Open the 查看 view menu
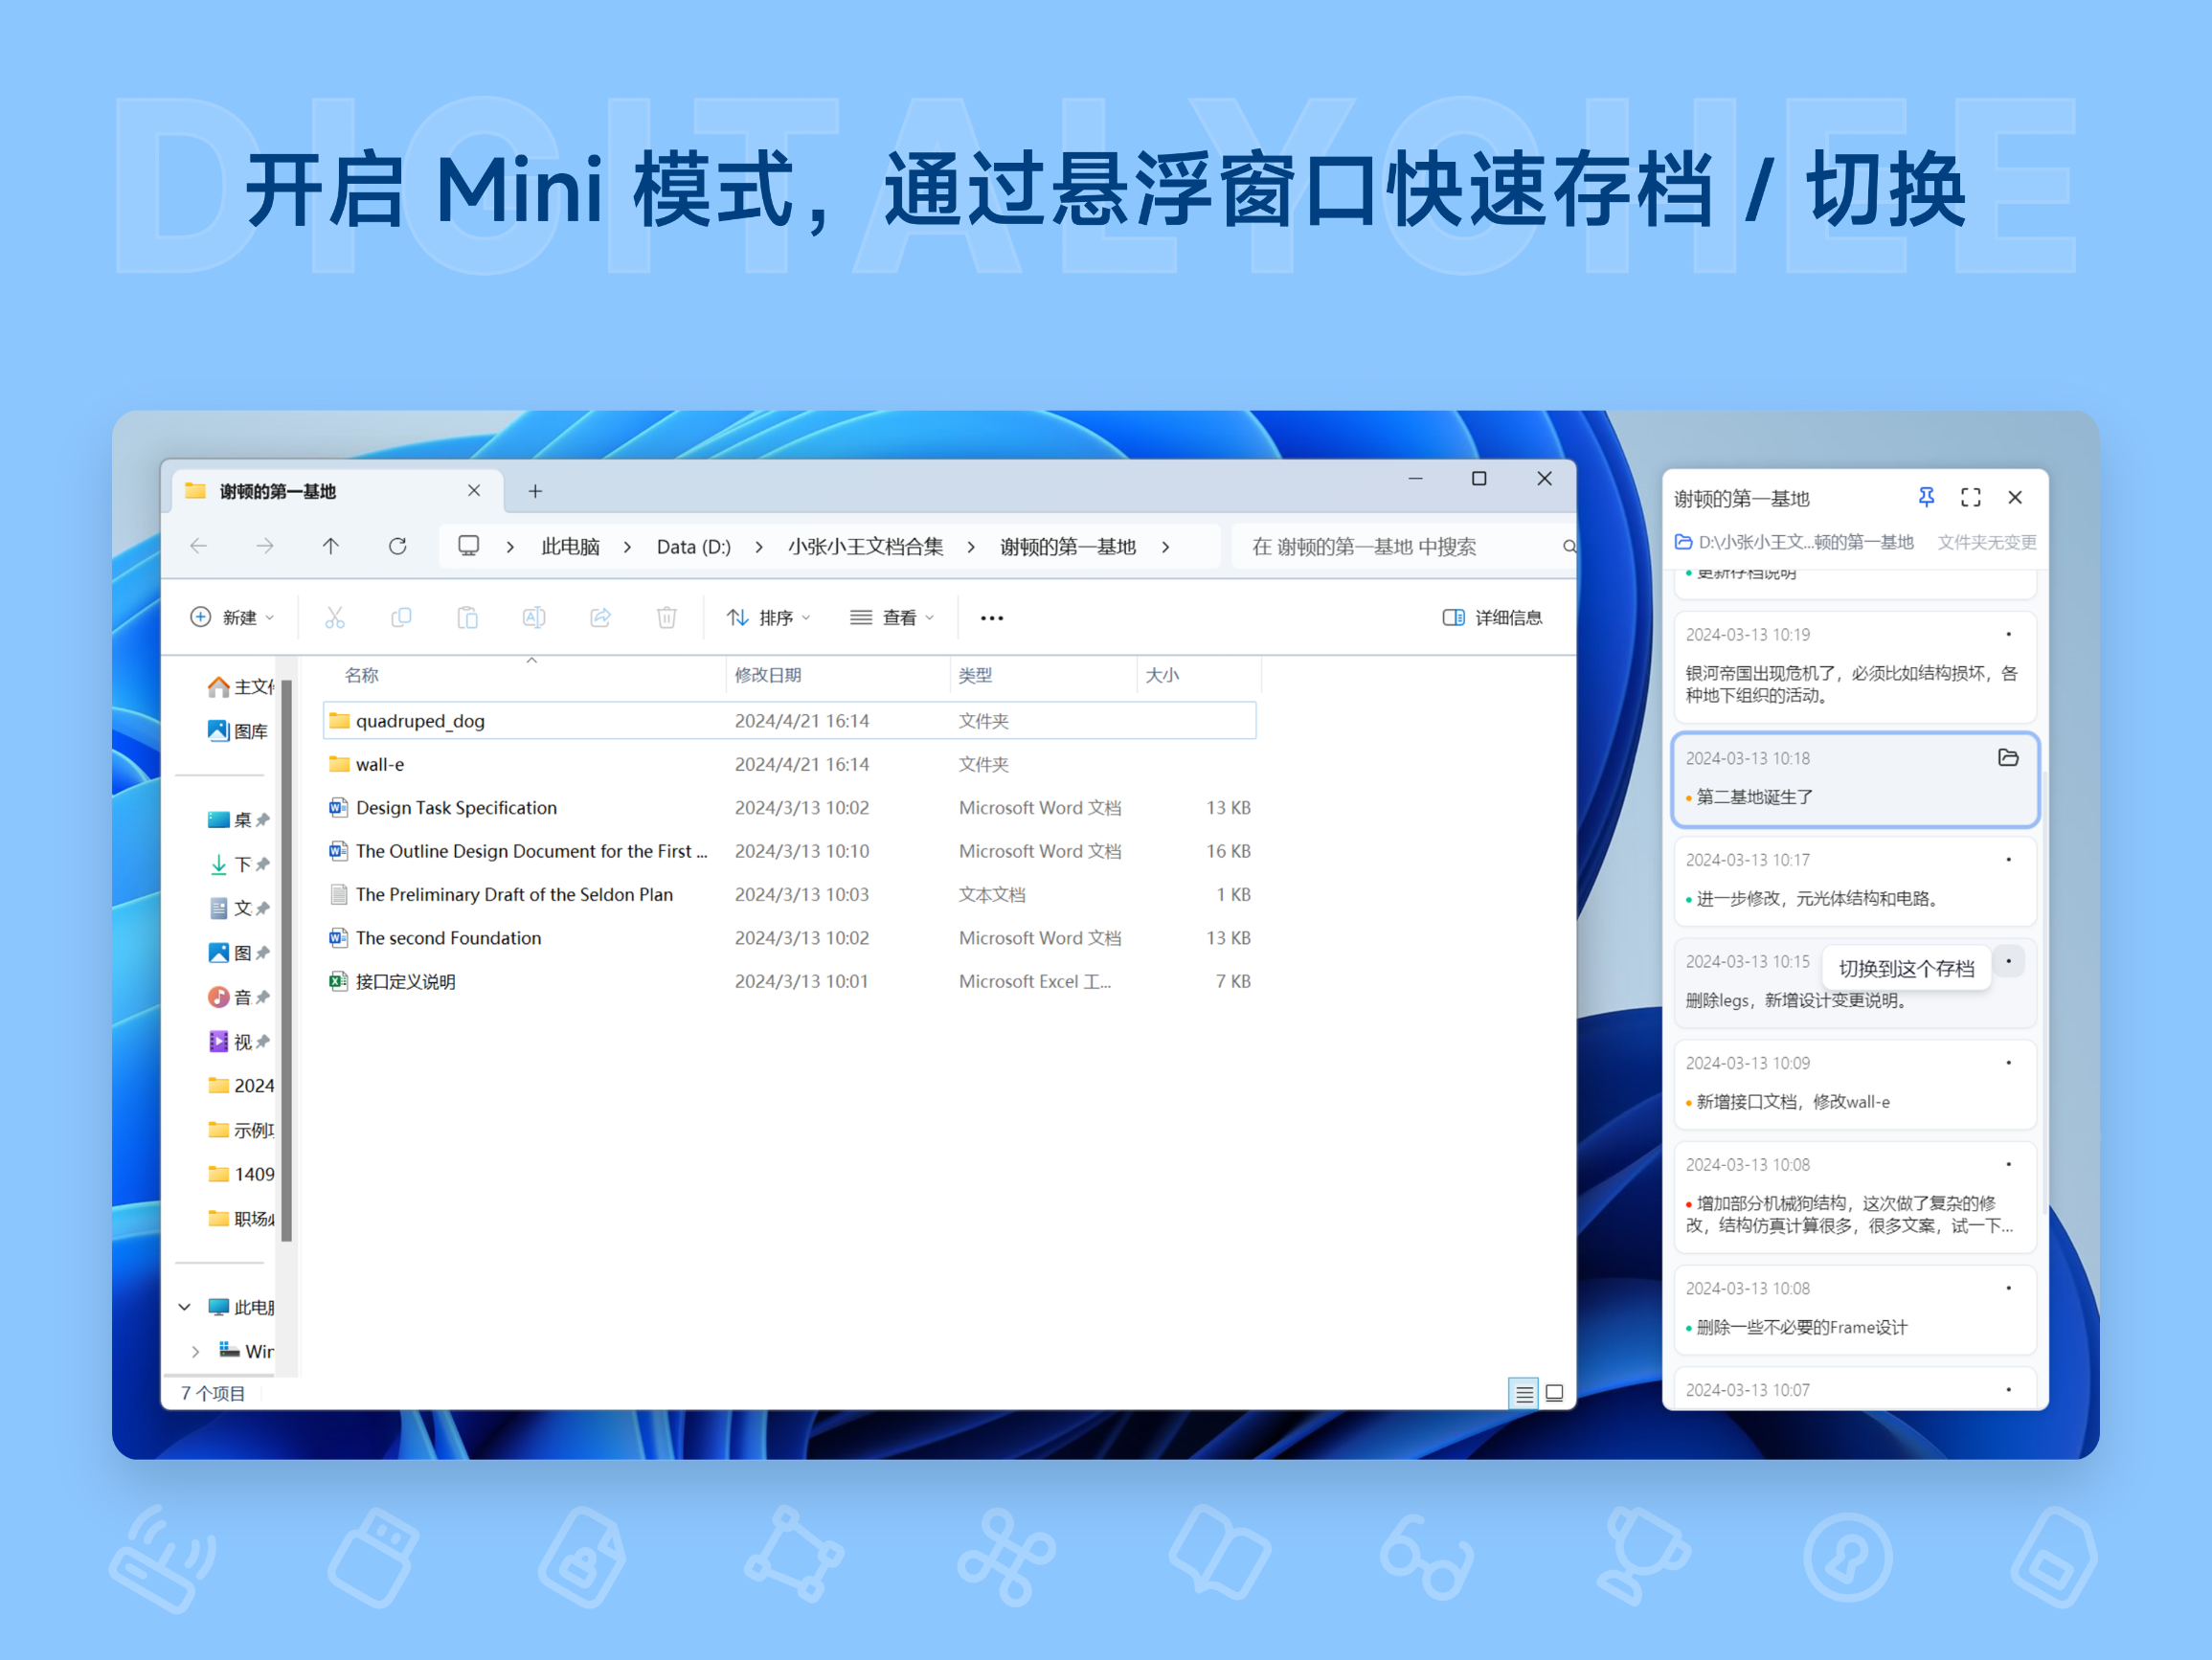Screen dimensions: 2212x1660 coord(891,618)
